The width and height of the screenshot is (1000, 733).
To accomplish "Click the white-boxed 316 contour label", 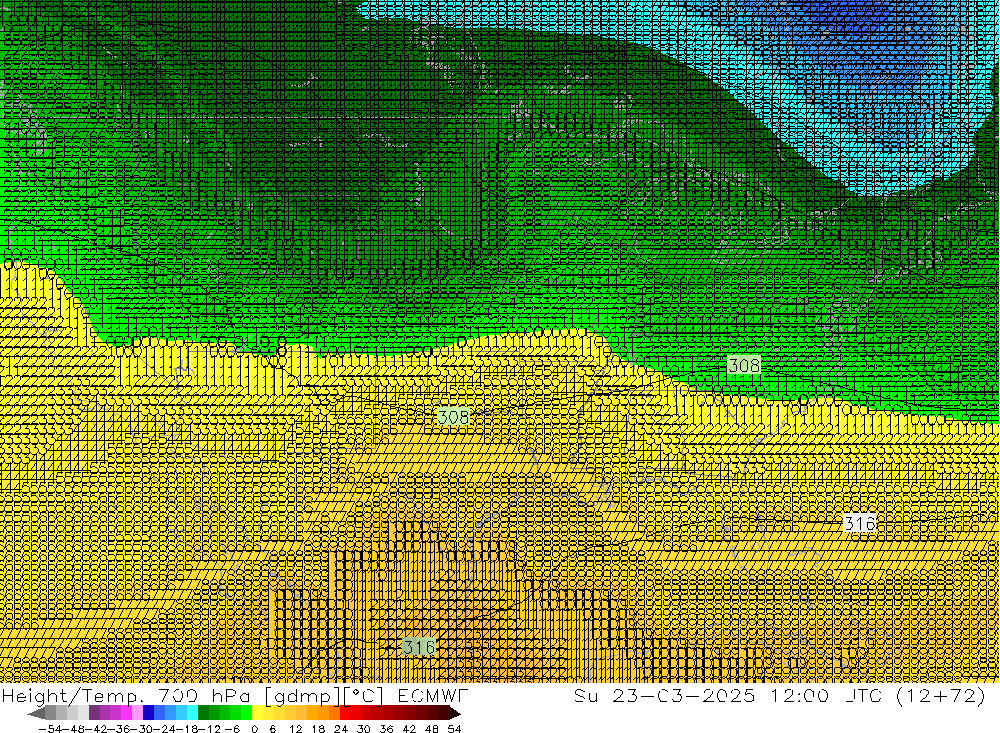I will tap(859, 523).
